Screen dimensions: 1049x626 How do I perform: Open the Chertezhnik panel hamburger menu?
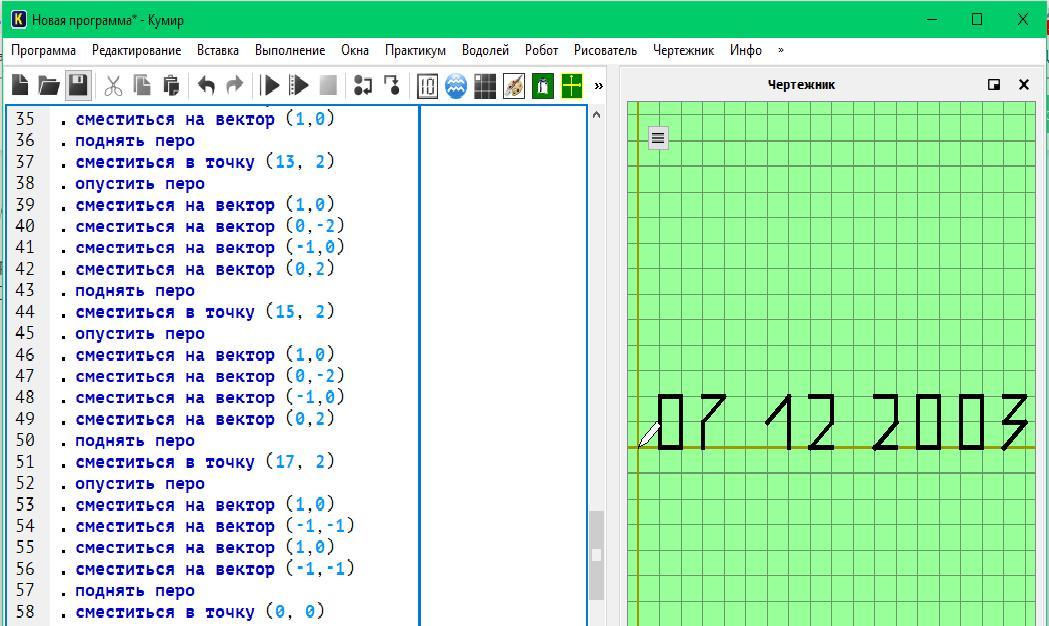pyautogui.click(x=658, y=138)
